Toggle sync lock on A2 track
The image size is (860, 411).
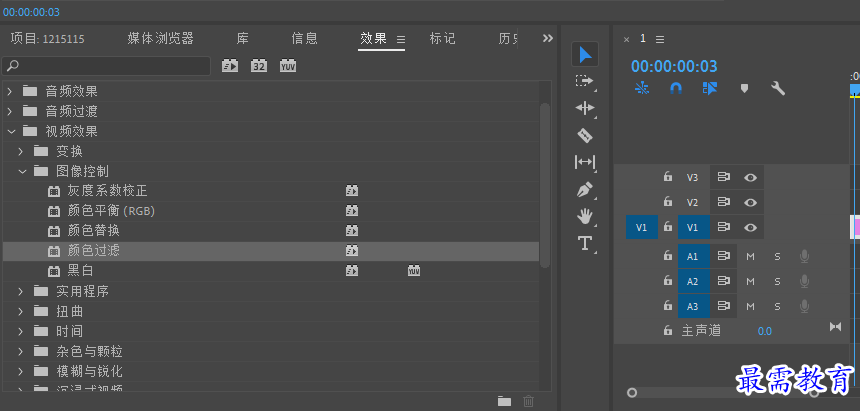tap(723, 281)
